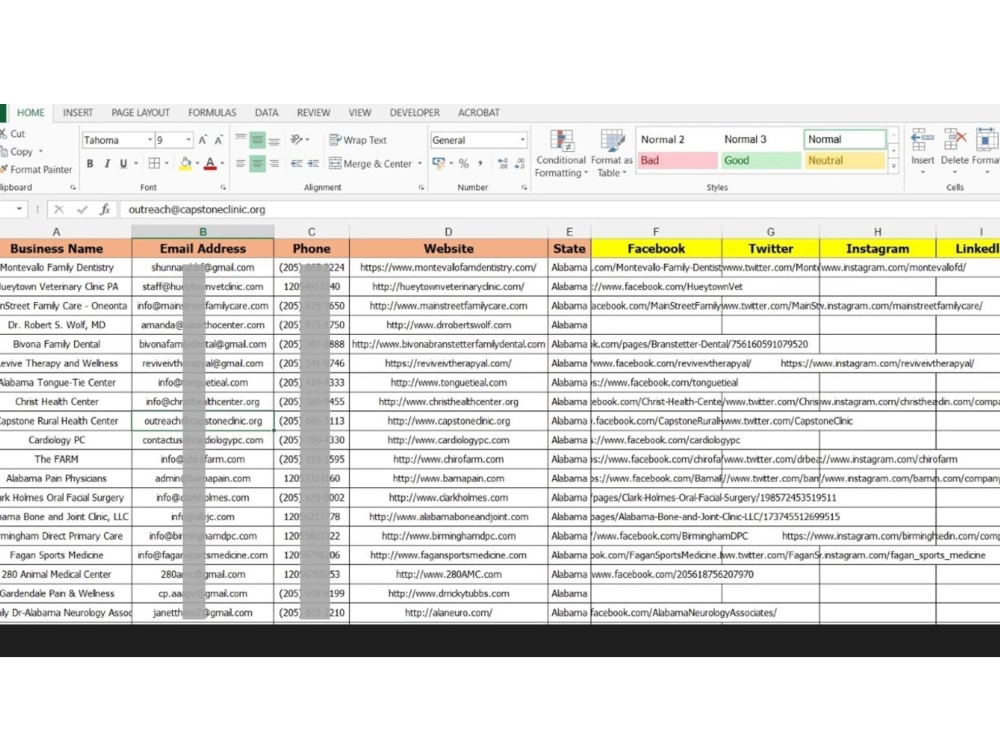Viewport: 1000px width, 750px height.
Task: Align text to the right
Action: pyautogui.click(x=274, y=164)
